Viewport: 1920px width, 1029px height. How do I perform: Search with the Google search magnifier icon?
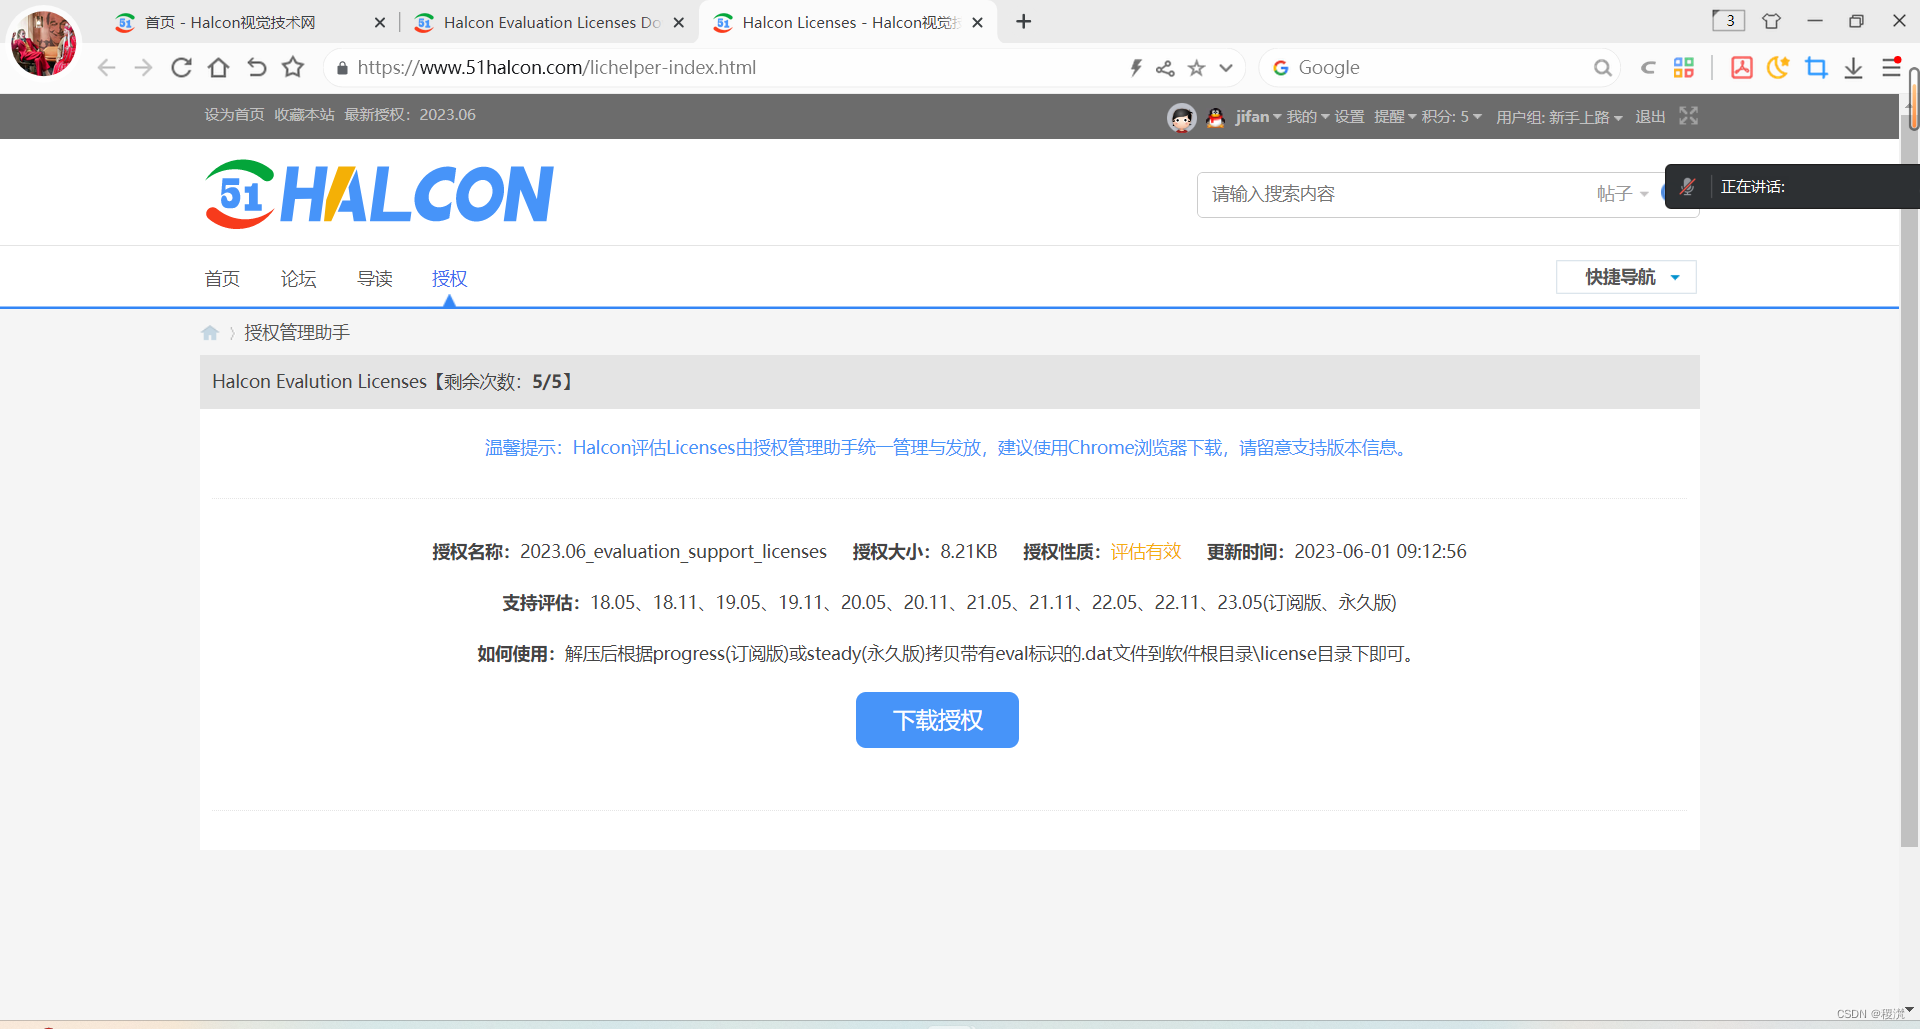coord(1602,68)
